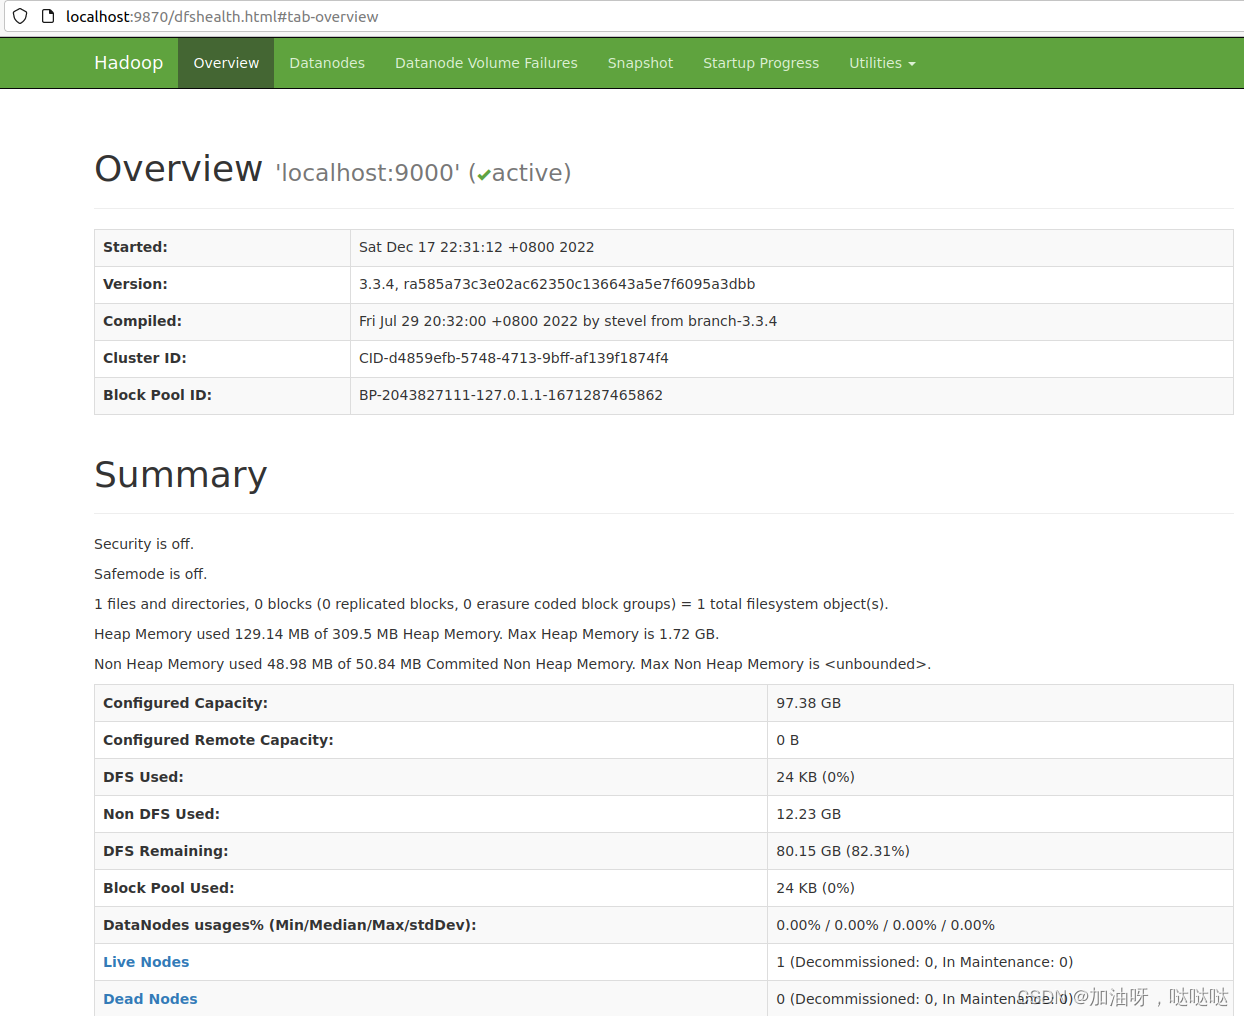
Task: Click the Cluster ID value CID-d4859efb
Action: 514,358
